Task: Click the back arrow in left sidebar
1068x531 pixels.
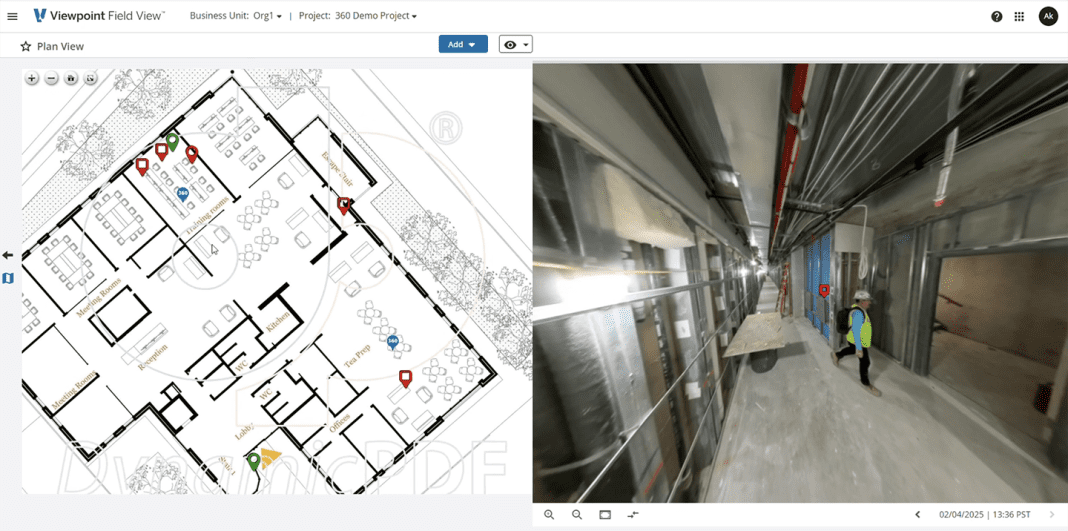Action: [8, 256]
